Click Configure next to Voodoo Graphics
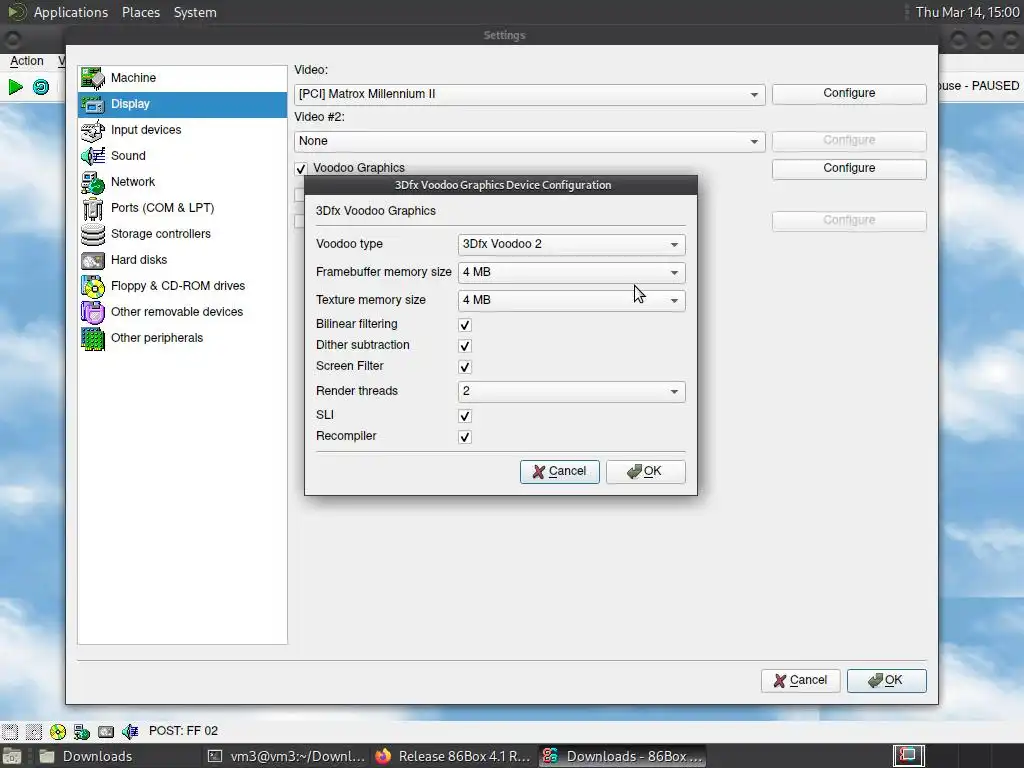 849,168
